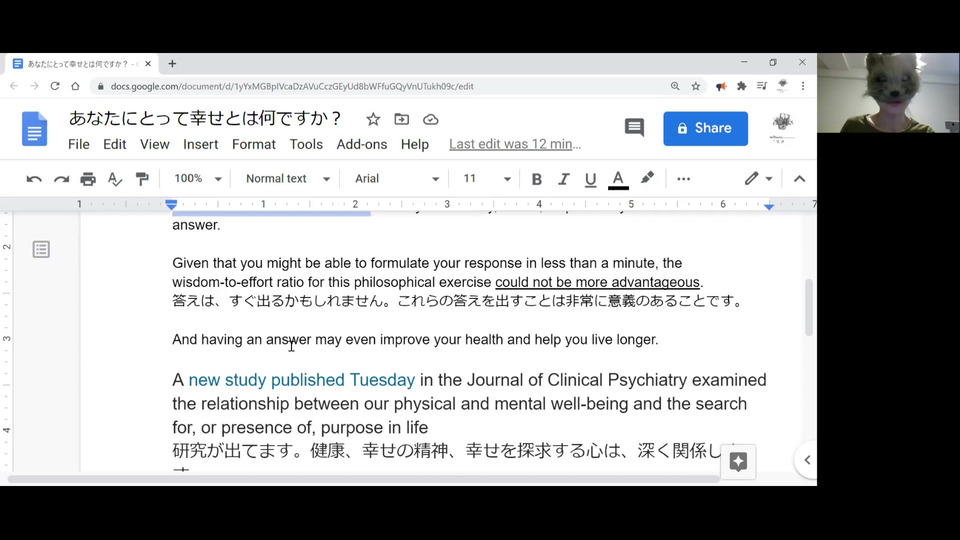This screenshot has width=960, height=540.
Task: Open the font size 11 dropdown
Action: (486, 179)
